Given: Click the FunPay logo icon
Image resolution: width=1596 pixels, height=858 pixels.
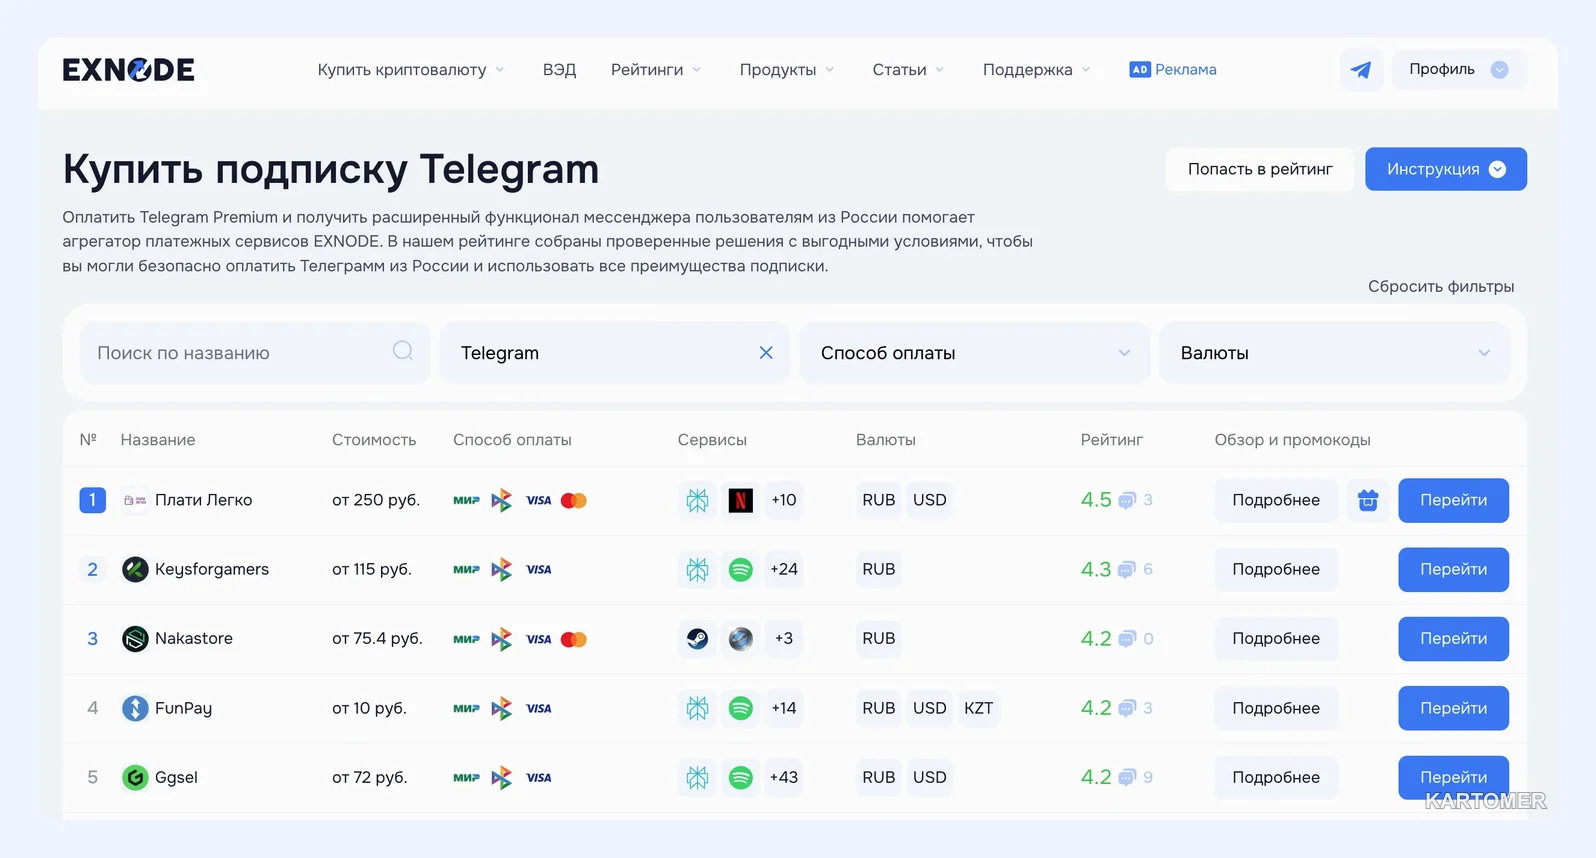Looking at the screenshot, I should coord(135,708).
